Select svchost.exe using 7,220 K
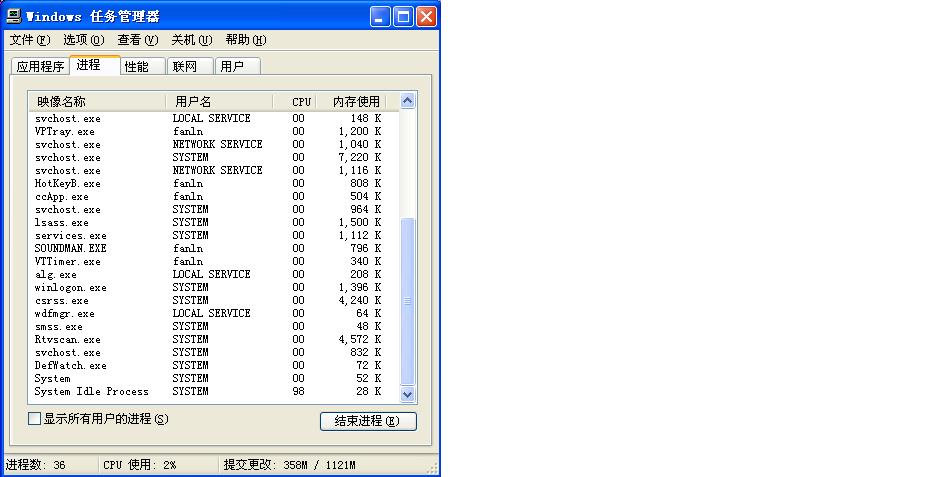Viewport: 936px width, 477px height. pyautogui.click(x=214, y=158)
